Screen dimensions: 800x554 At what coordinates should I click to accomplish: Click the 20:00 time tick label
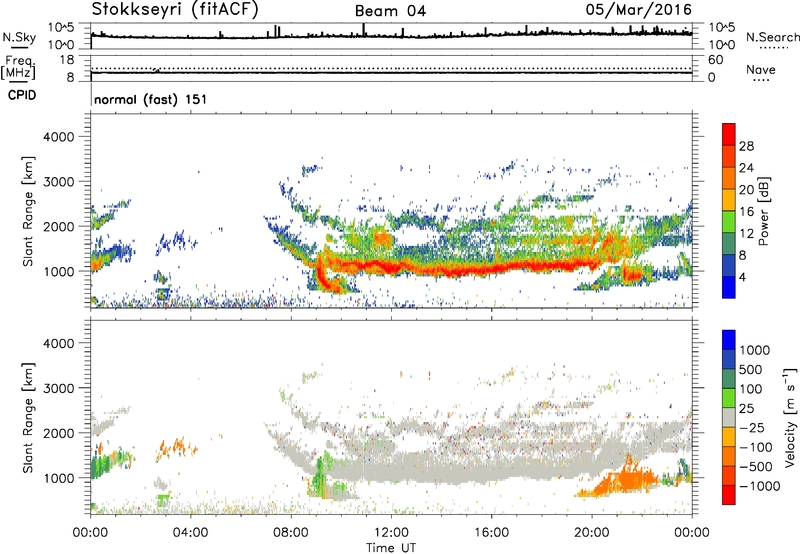[x=592, y=533]
